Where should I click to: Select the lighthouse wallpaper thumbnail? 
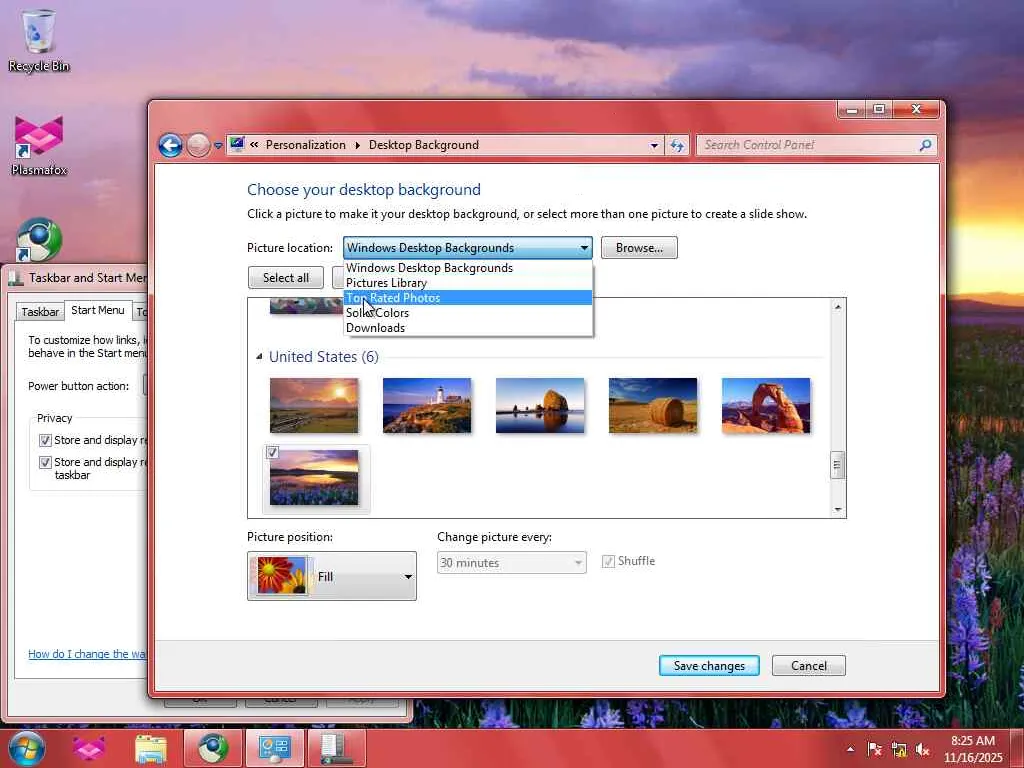coord(427,405)
